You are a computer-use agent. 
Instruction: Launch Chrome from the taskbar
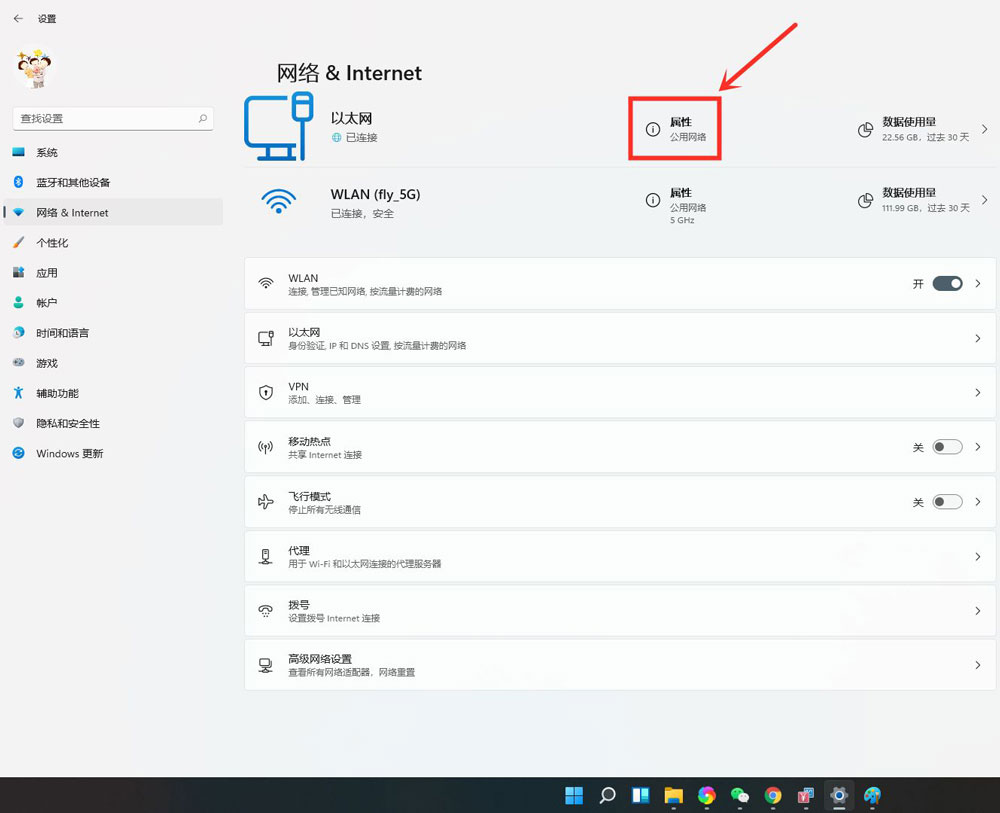click(773, 795)
